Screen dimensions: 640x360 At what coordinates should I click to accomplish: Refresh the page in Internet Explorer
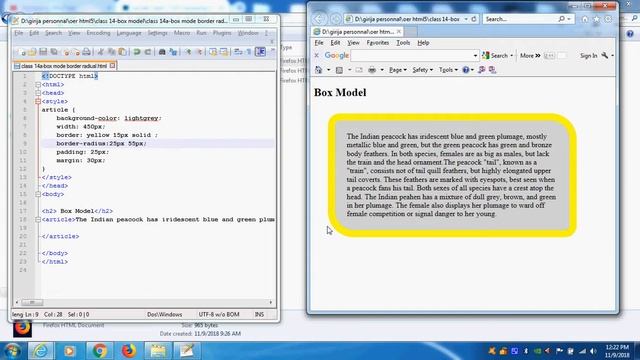474,19
